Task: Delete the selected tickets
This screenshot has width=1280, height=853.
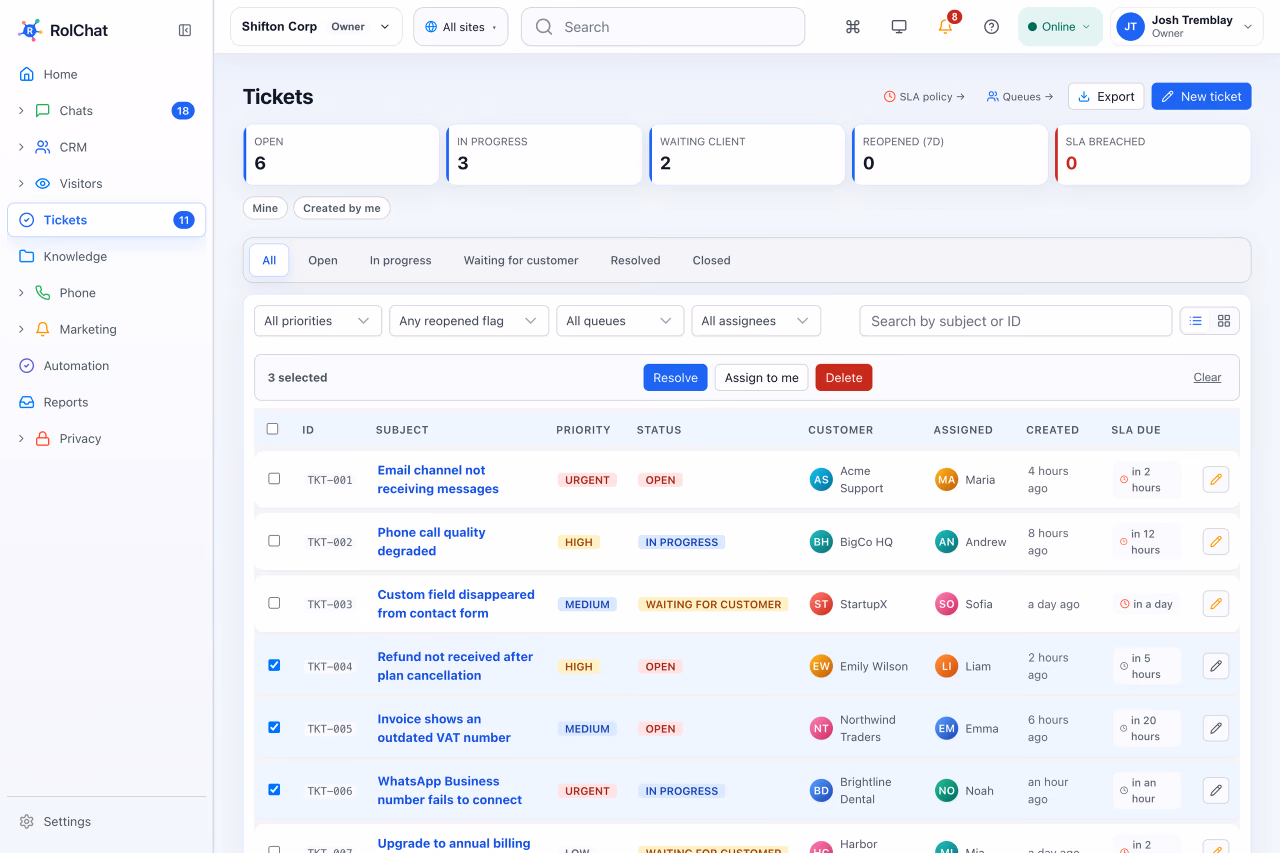Action: [844, 377]
